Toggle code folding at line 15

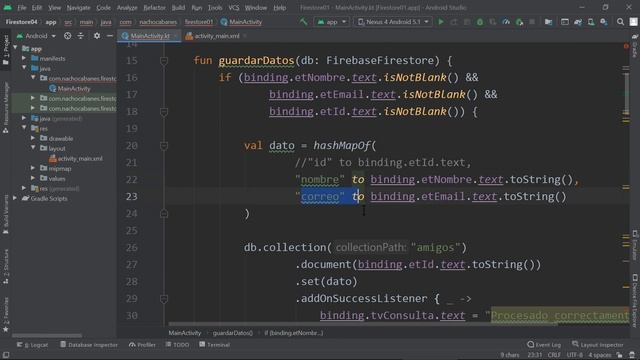[x=164, y=61]
